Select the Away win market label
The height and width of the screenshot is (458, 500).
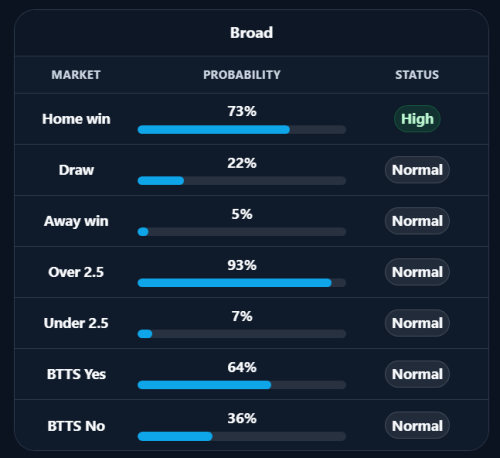coord(76,221)
